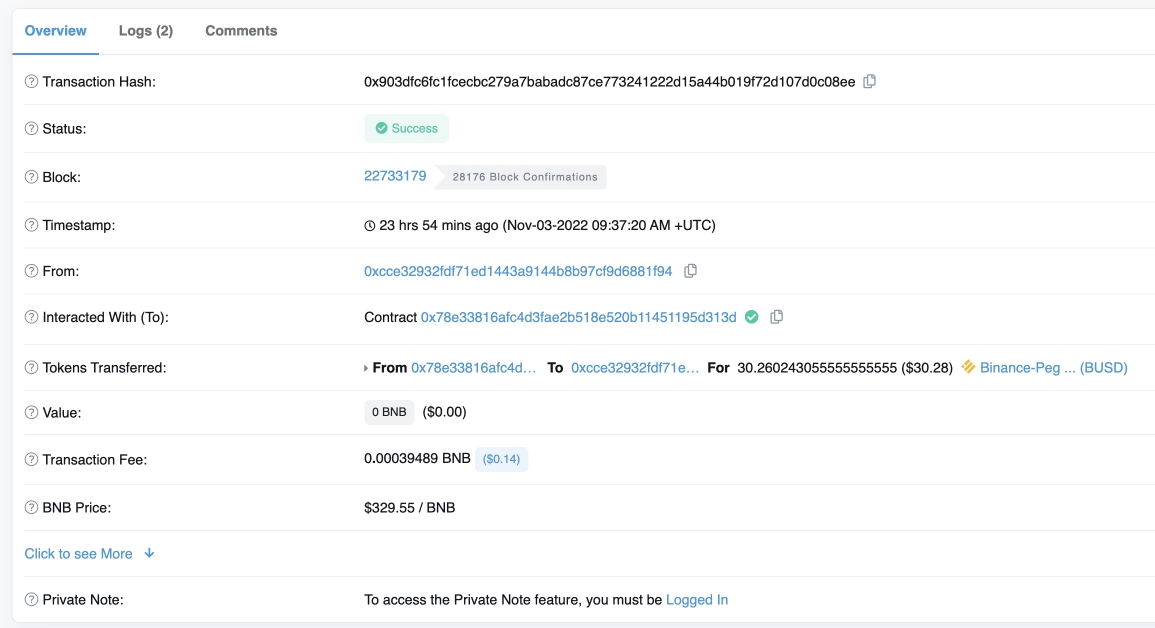This screenshot has height=628, width=1155.
Task: Copy the From address
Action: point(690,271)
